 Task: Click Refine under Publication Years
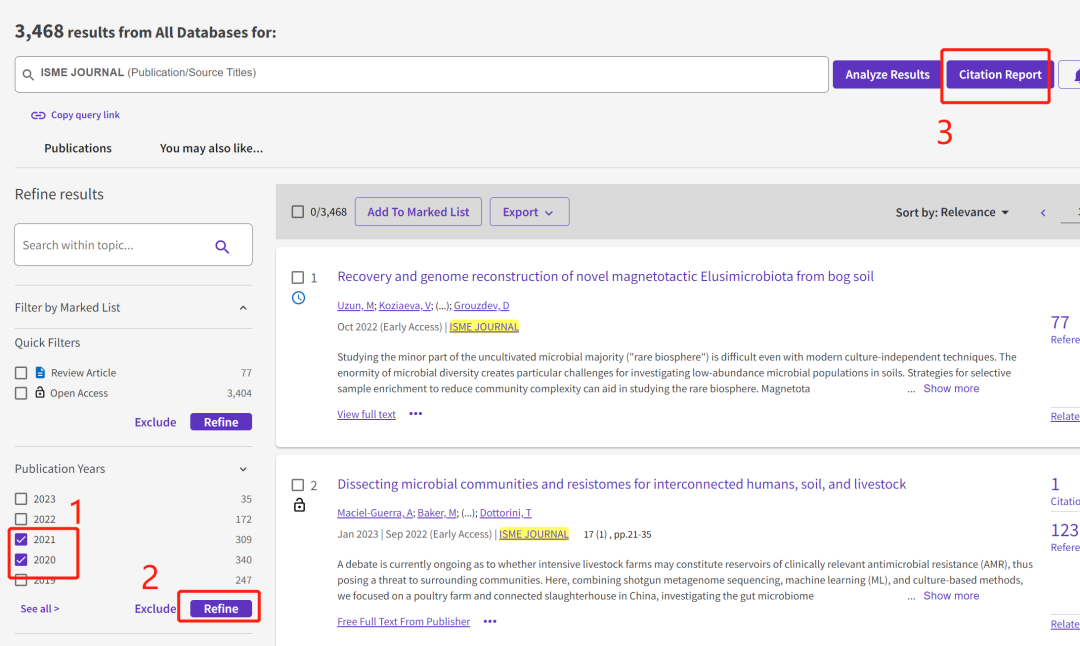coord(220,609)
